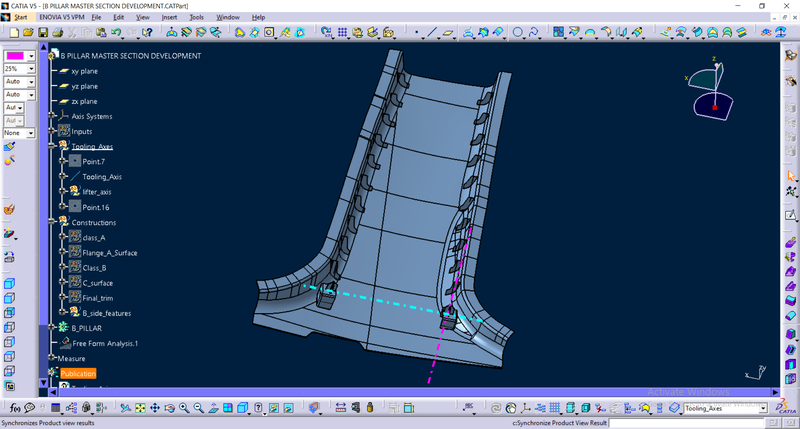Click the magenta graphic color swatch
800x429 pixels.
tap(14, 55)
